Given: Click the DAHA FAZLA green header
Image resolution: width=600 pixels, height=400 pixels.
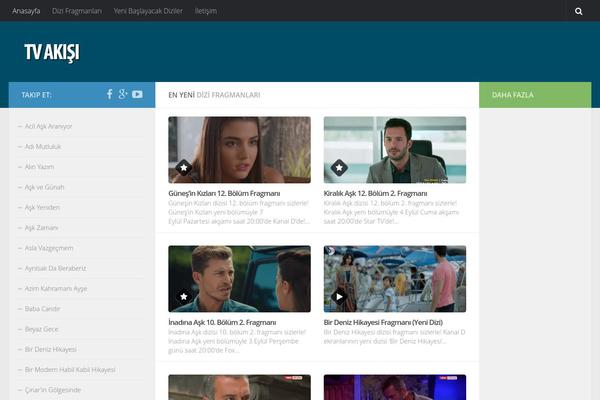Looking at the screenshot, I should click(535, 95).
